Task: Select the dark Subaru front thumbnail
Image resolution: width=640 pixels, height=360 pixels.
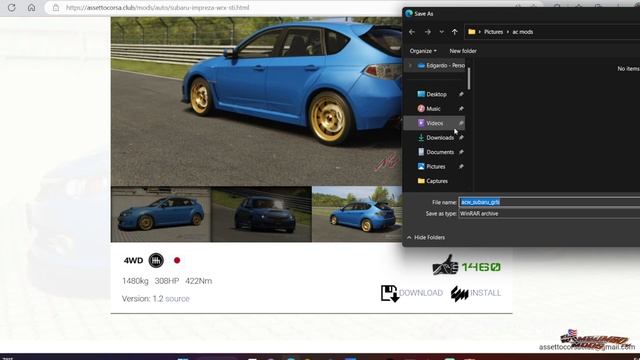Action: click(261, 214)
